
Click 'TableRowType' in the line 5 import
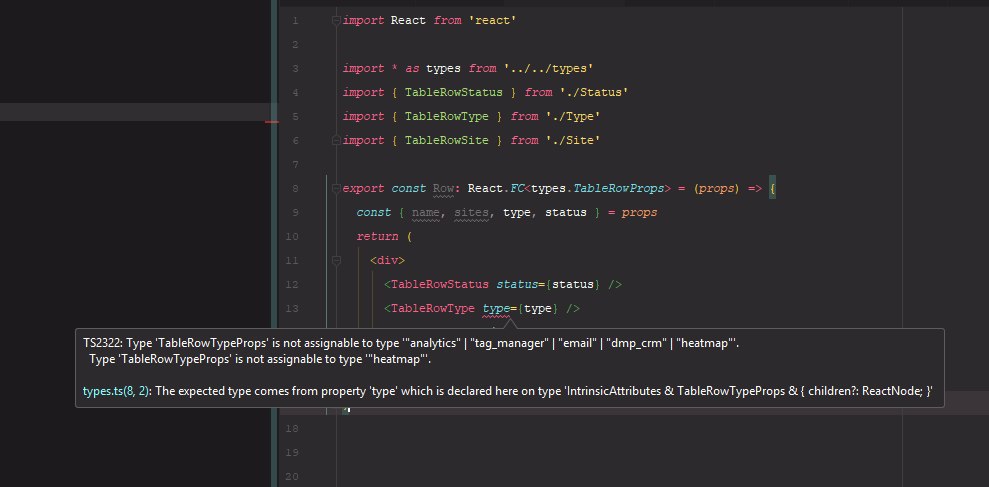coord(447,117)
